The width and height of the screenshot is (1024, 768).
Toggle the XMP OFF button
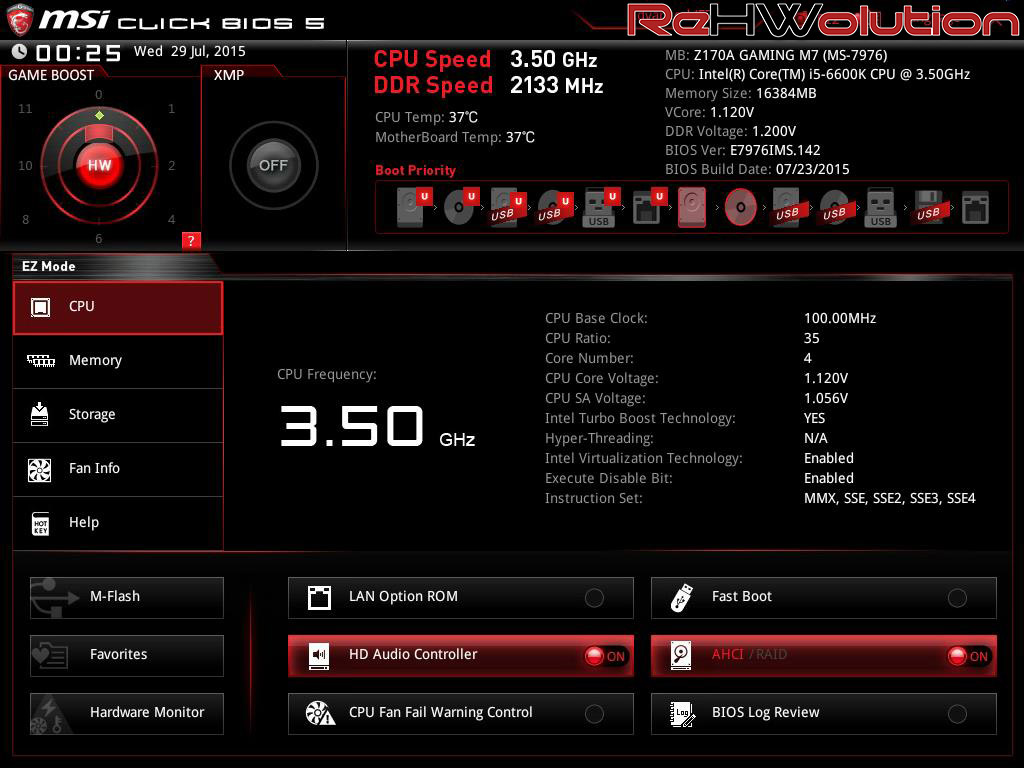(273, 165)
